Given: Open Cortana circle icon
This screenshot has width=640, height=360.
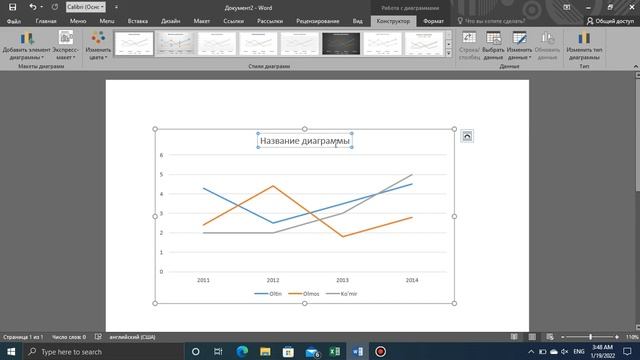Looking at the screenshot, I should pos(196,351).
